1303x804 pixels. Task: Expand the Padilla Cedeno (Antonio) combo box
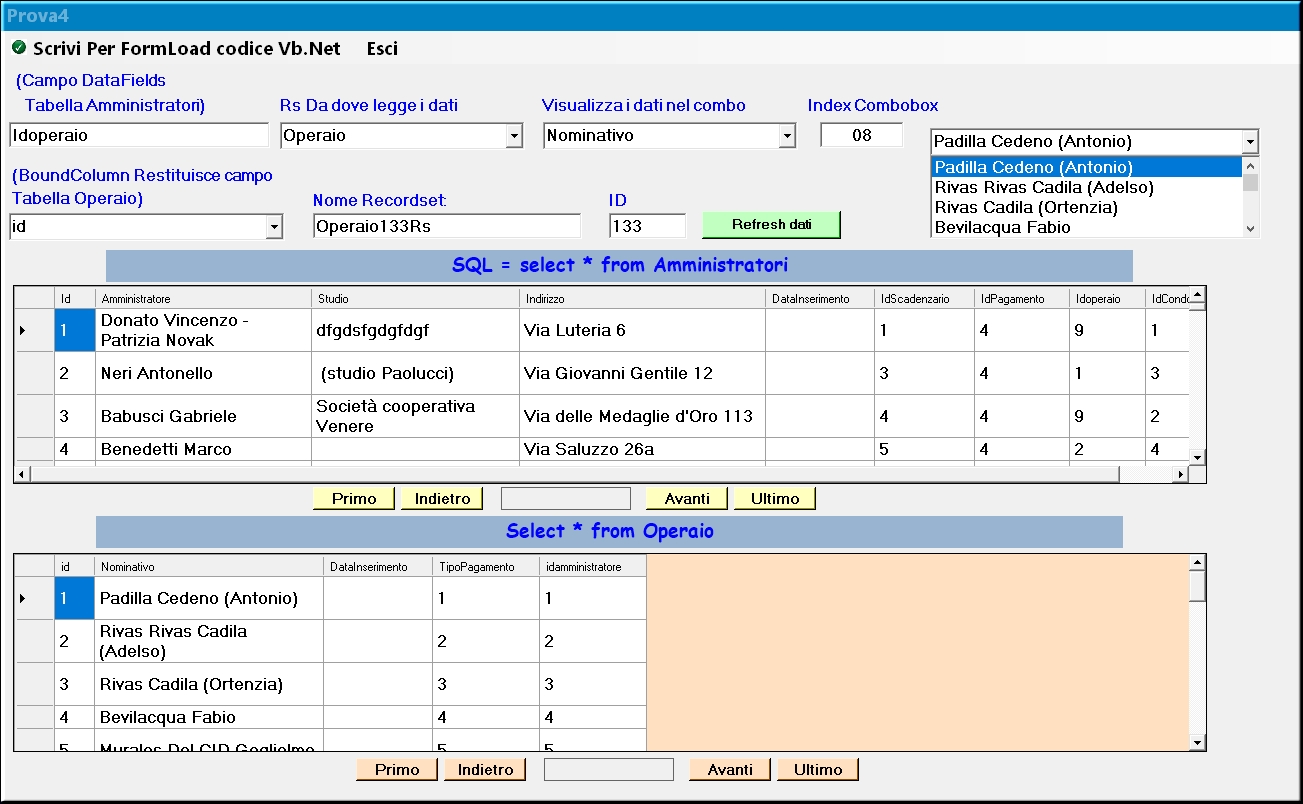pos(1249,142)
